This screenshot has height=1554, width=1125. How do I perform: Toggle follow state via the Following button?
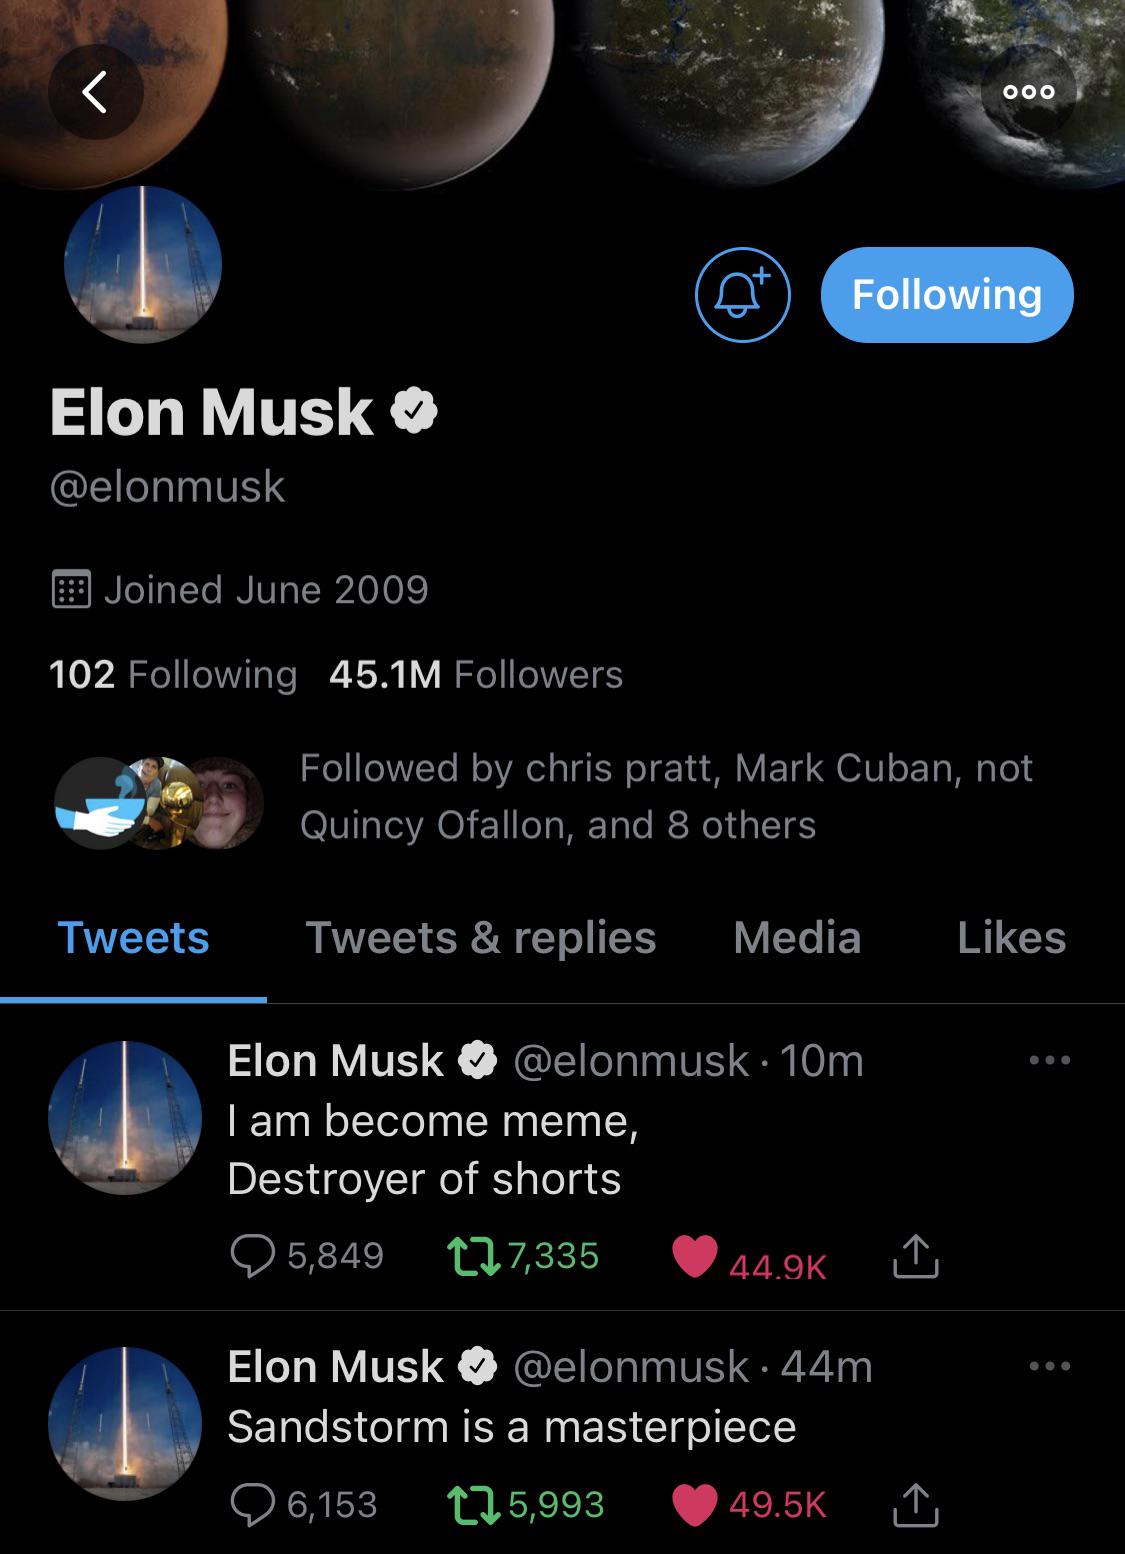(947, 293)
